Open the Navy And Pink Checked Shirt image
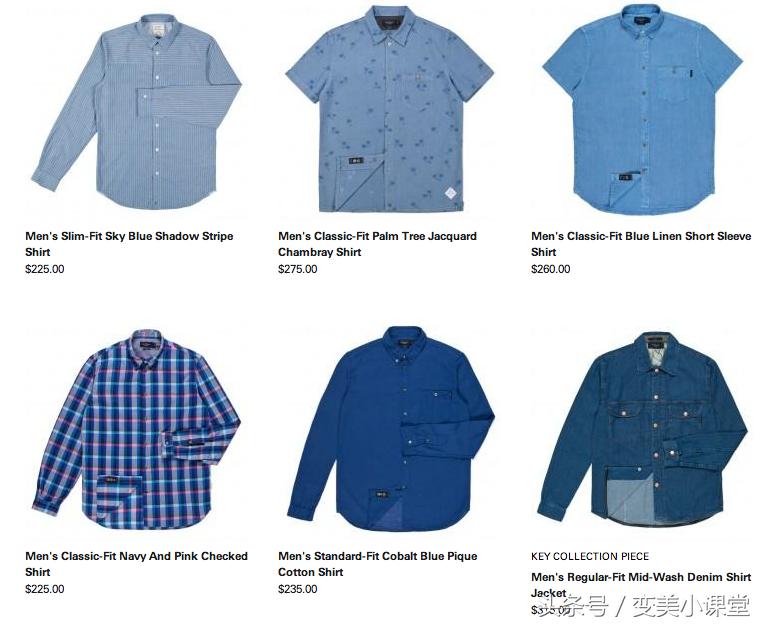Screen dimensions: 765x627 tap(136, 429)
